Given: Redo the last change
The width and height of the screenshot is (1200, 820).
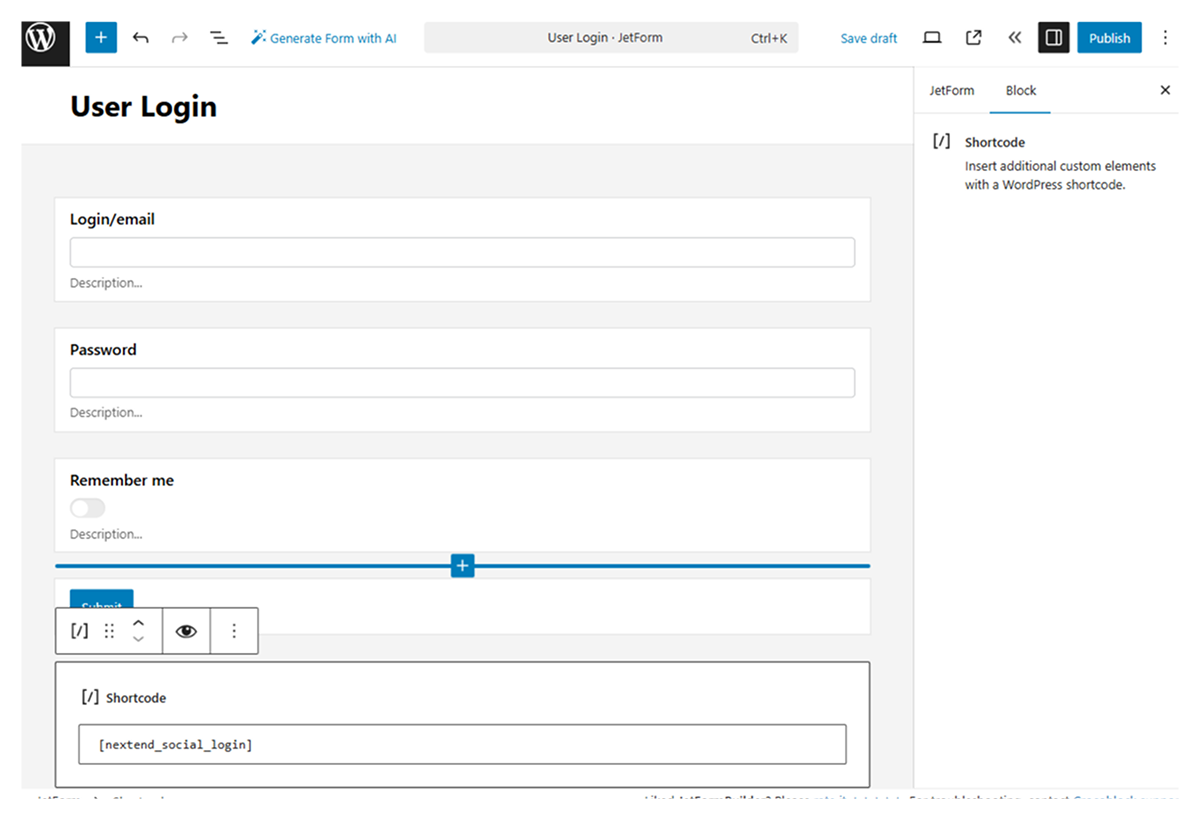Looking at the screenshot, I should [177, 37].
